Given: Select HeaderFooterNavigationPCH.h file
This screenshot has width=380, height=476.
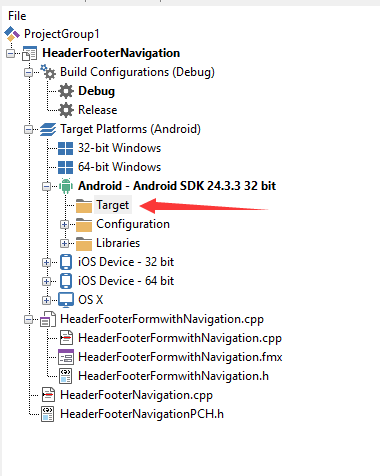Looking at the screenshot, I should (142, 414).
